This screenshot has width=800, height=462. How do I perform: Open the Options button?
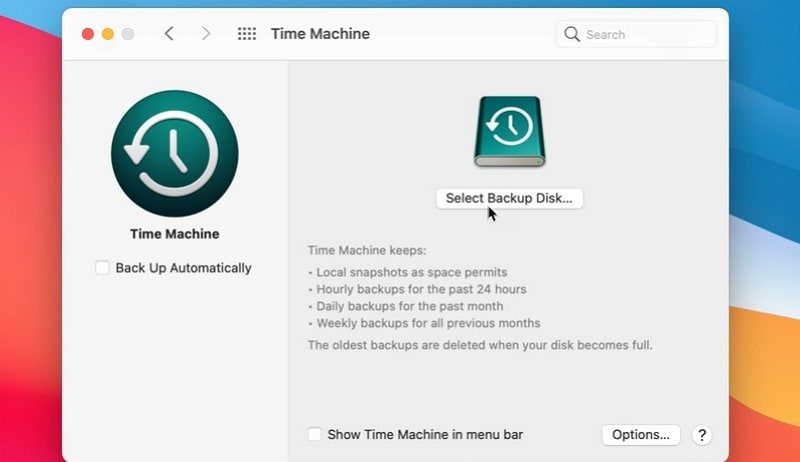point(641,435)
